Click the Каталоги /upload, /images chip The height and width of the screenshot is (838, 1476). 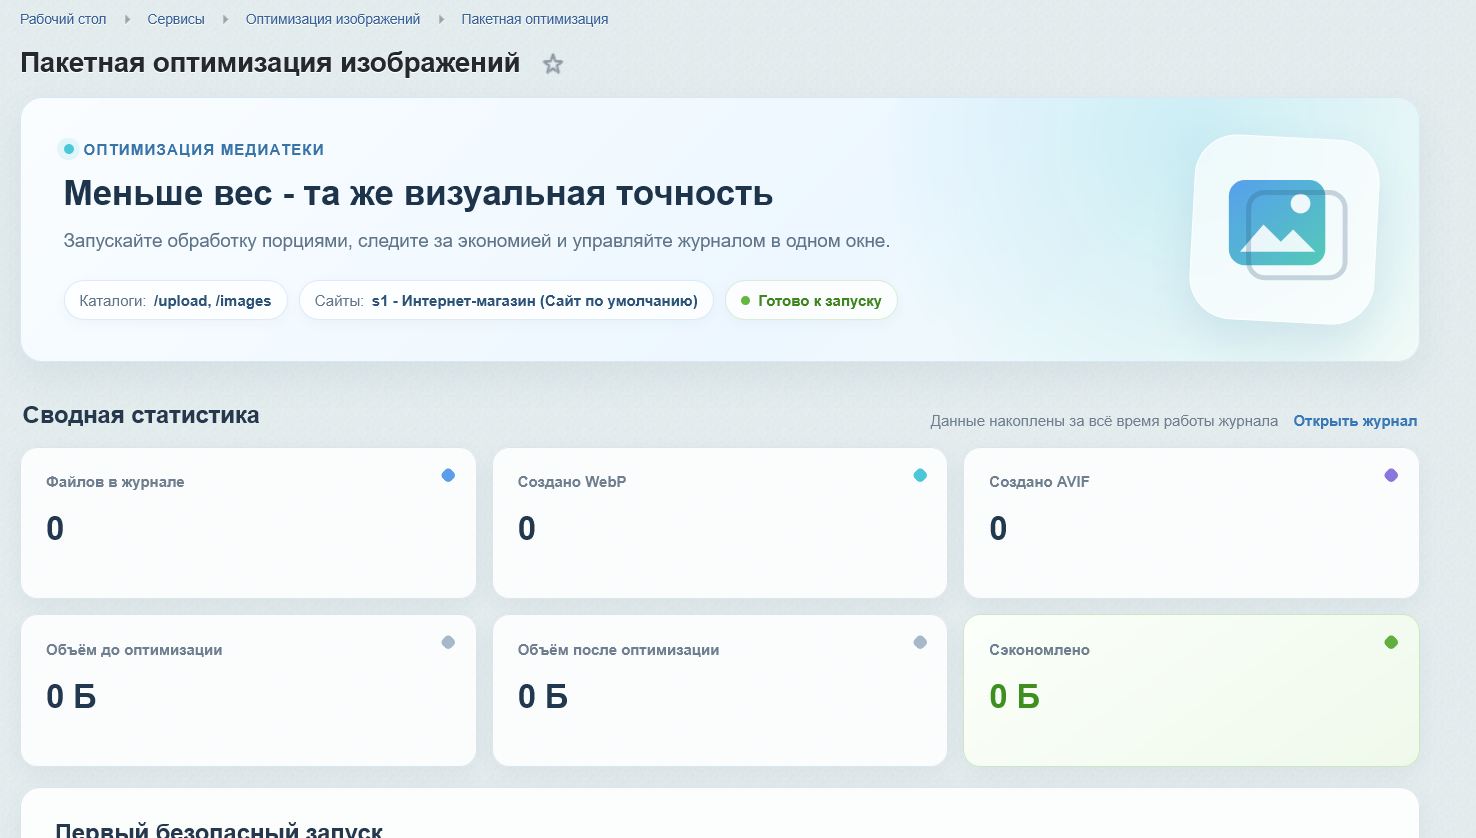pyautogui.click(x=176, y=300)
